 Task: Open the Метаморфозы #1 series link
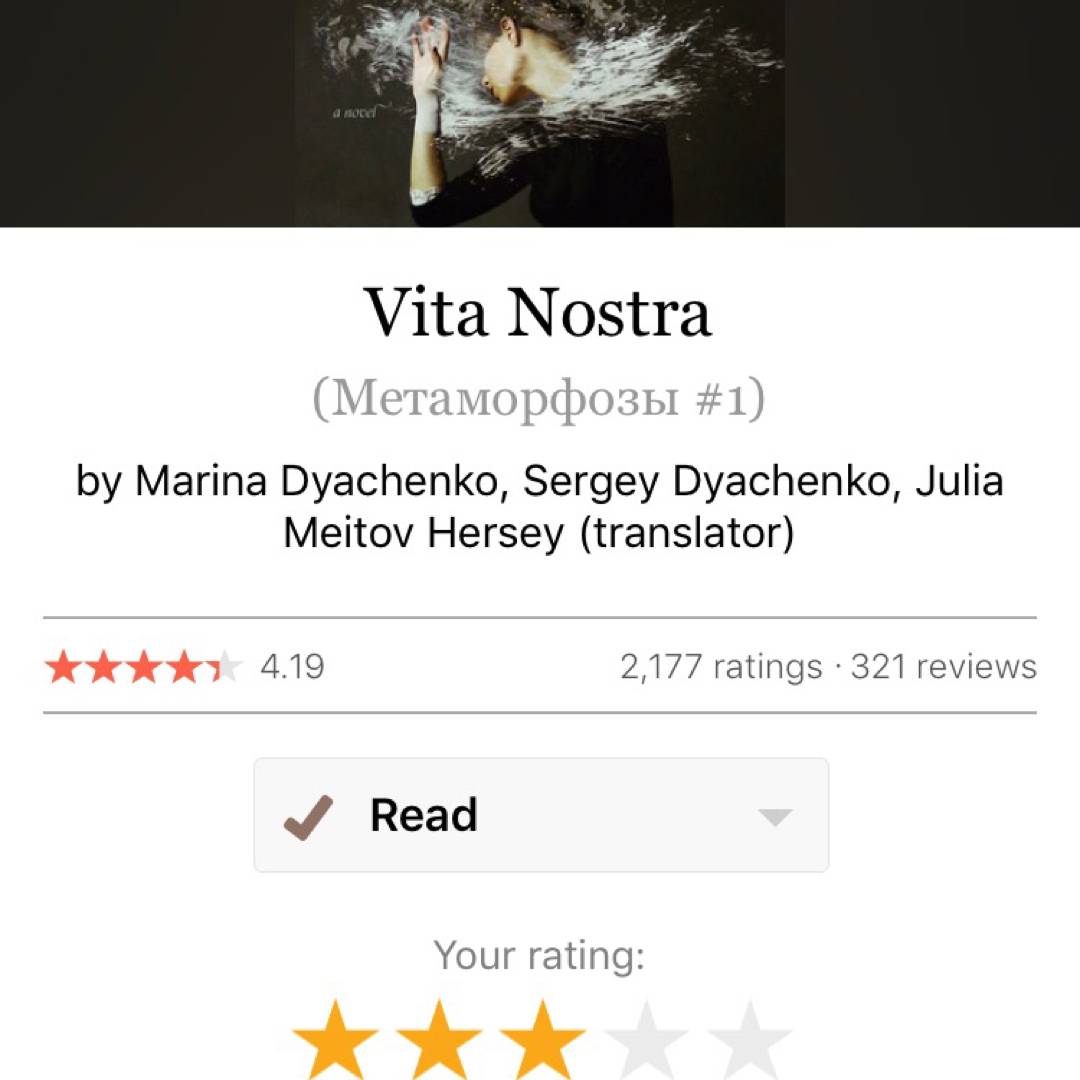[x=539, y=399]
